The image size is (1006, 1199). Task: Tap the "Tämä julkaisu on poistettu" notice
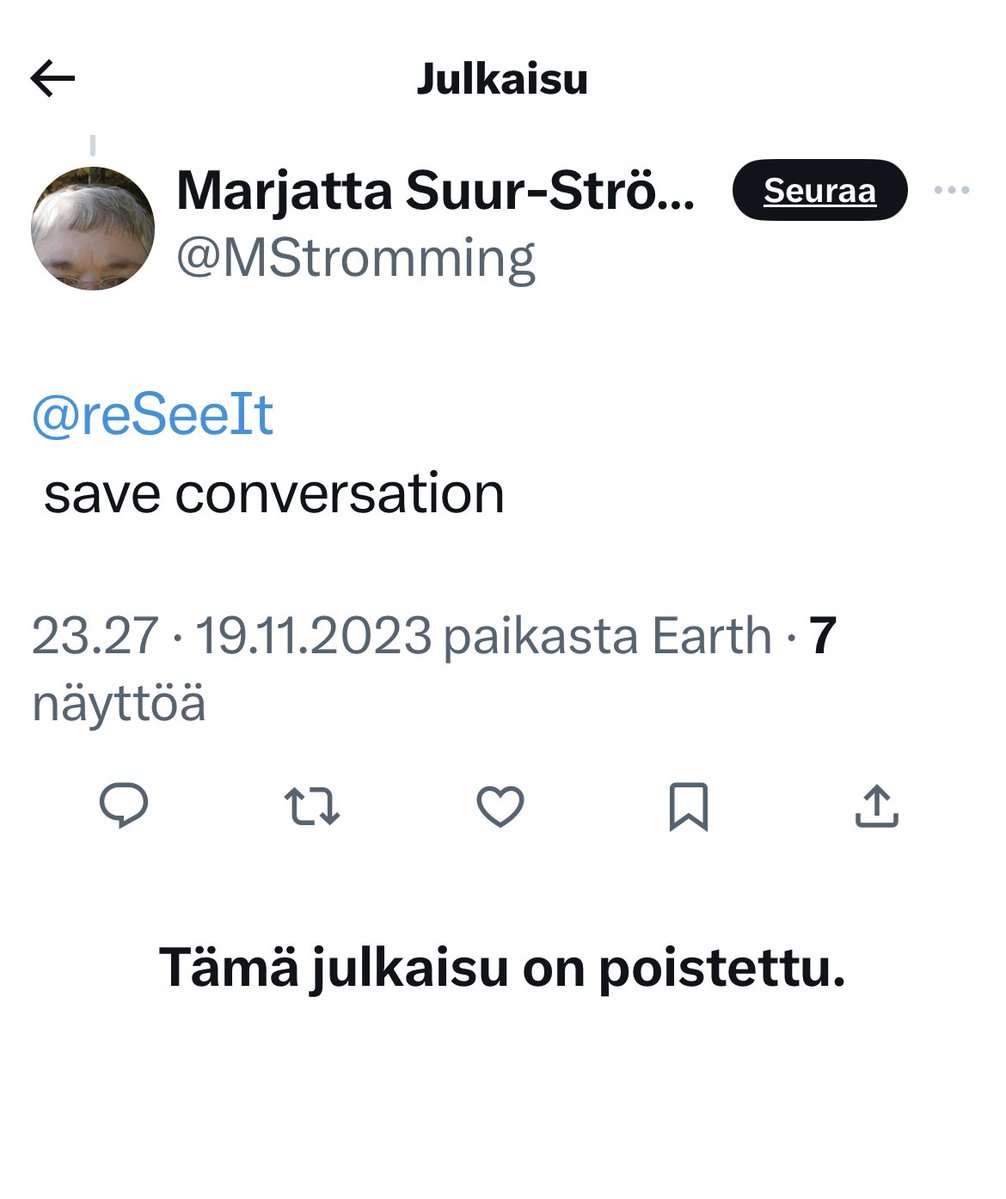pyautogui.click(x=502, y=968)
